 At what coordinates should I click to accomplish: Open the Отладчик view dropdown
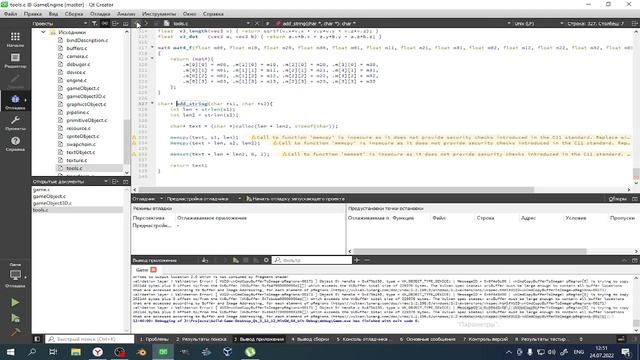click(x=147, y=199)
